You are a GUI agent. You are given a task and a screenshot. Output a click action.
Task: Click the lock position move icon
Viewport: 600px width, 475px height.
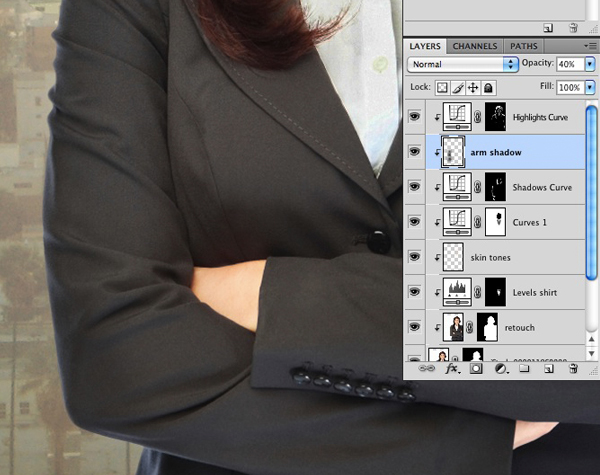[x=474, y=88]
